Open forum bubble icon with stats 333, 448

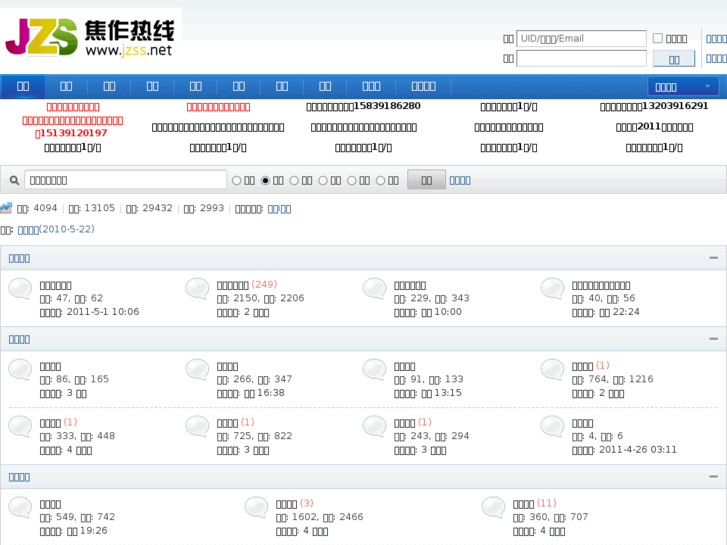(x=20, y=426)
